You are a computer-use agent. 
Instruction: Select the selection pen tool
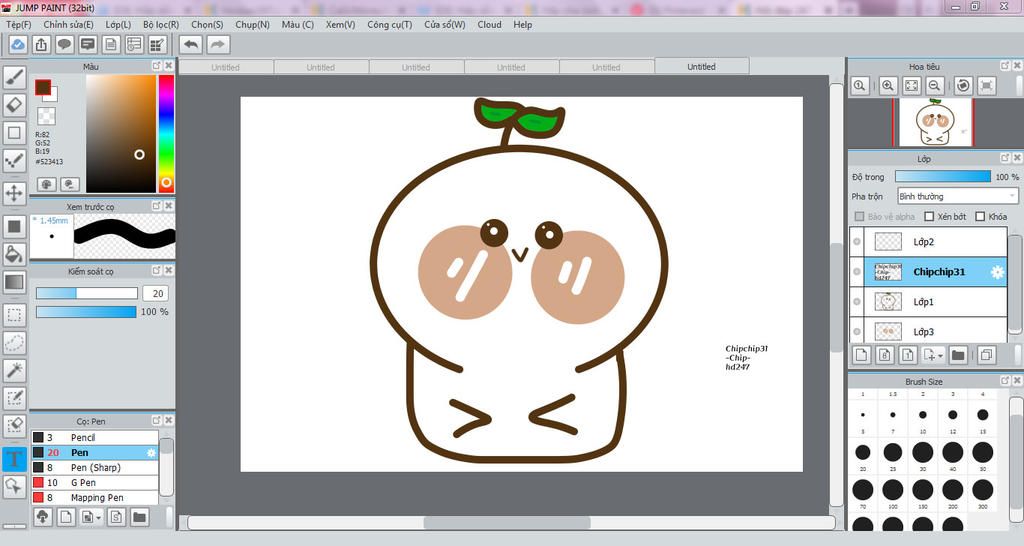pos(14,398)
